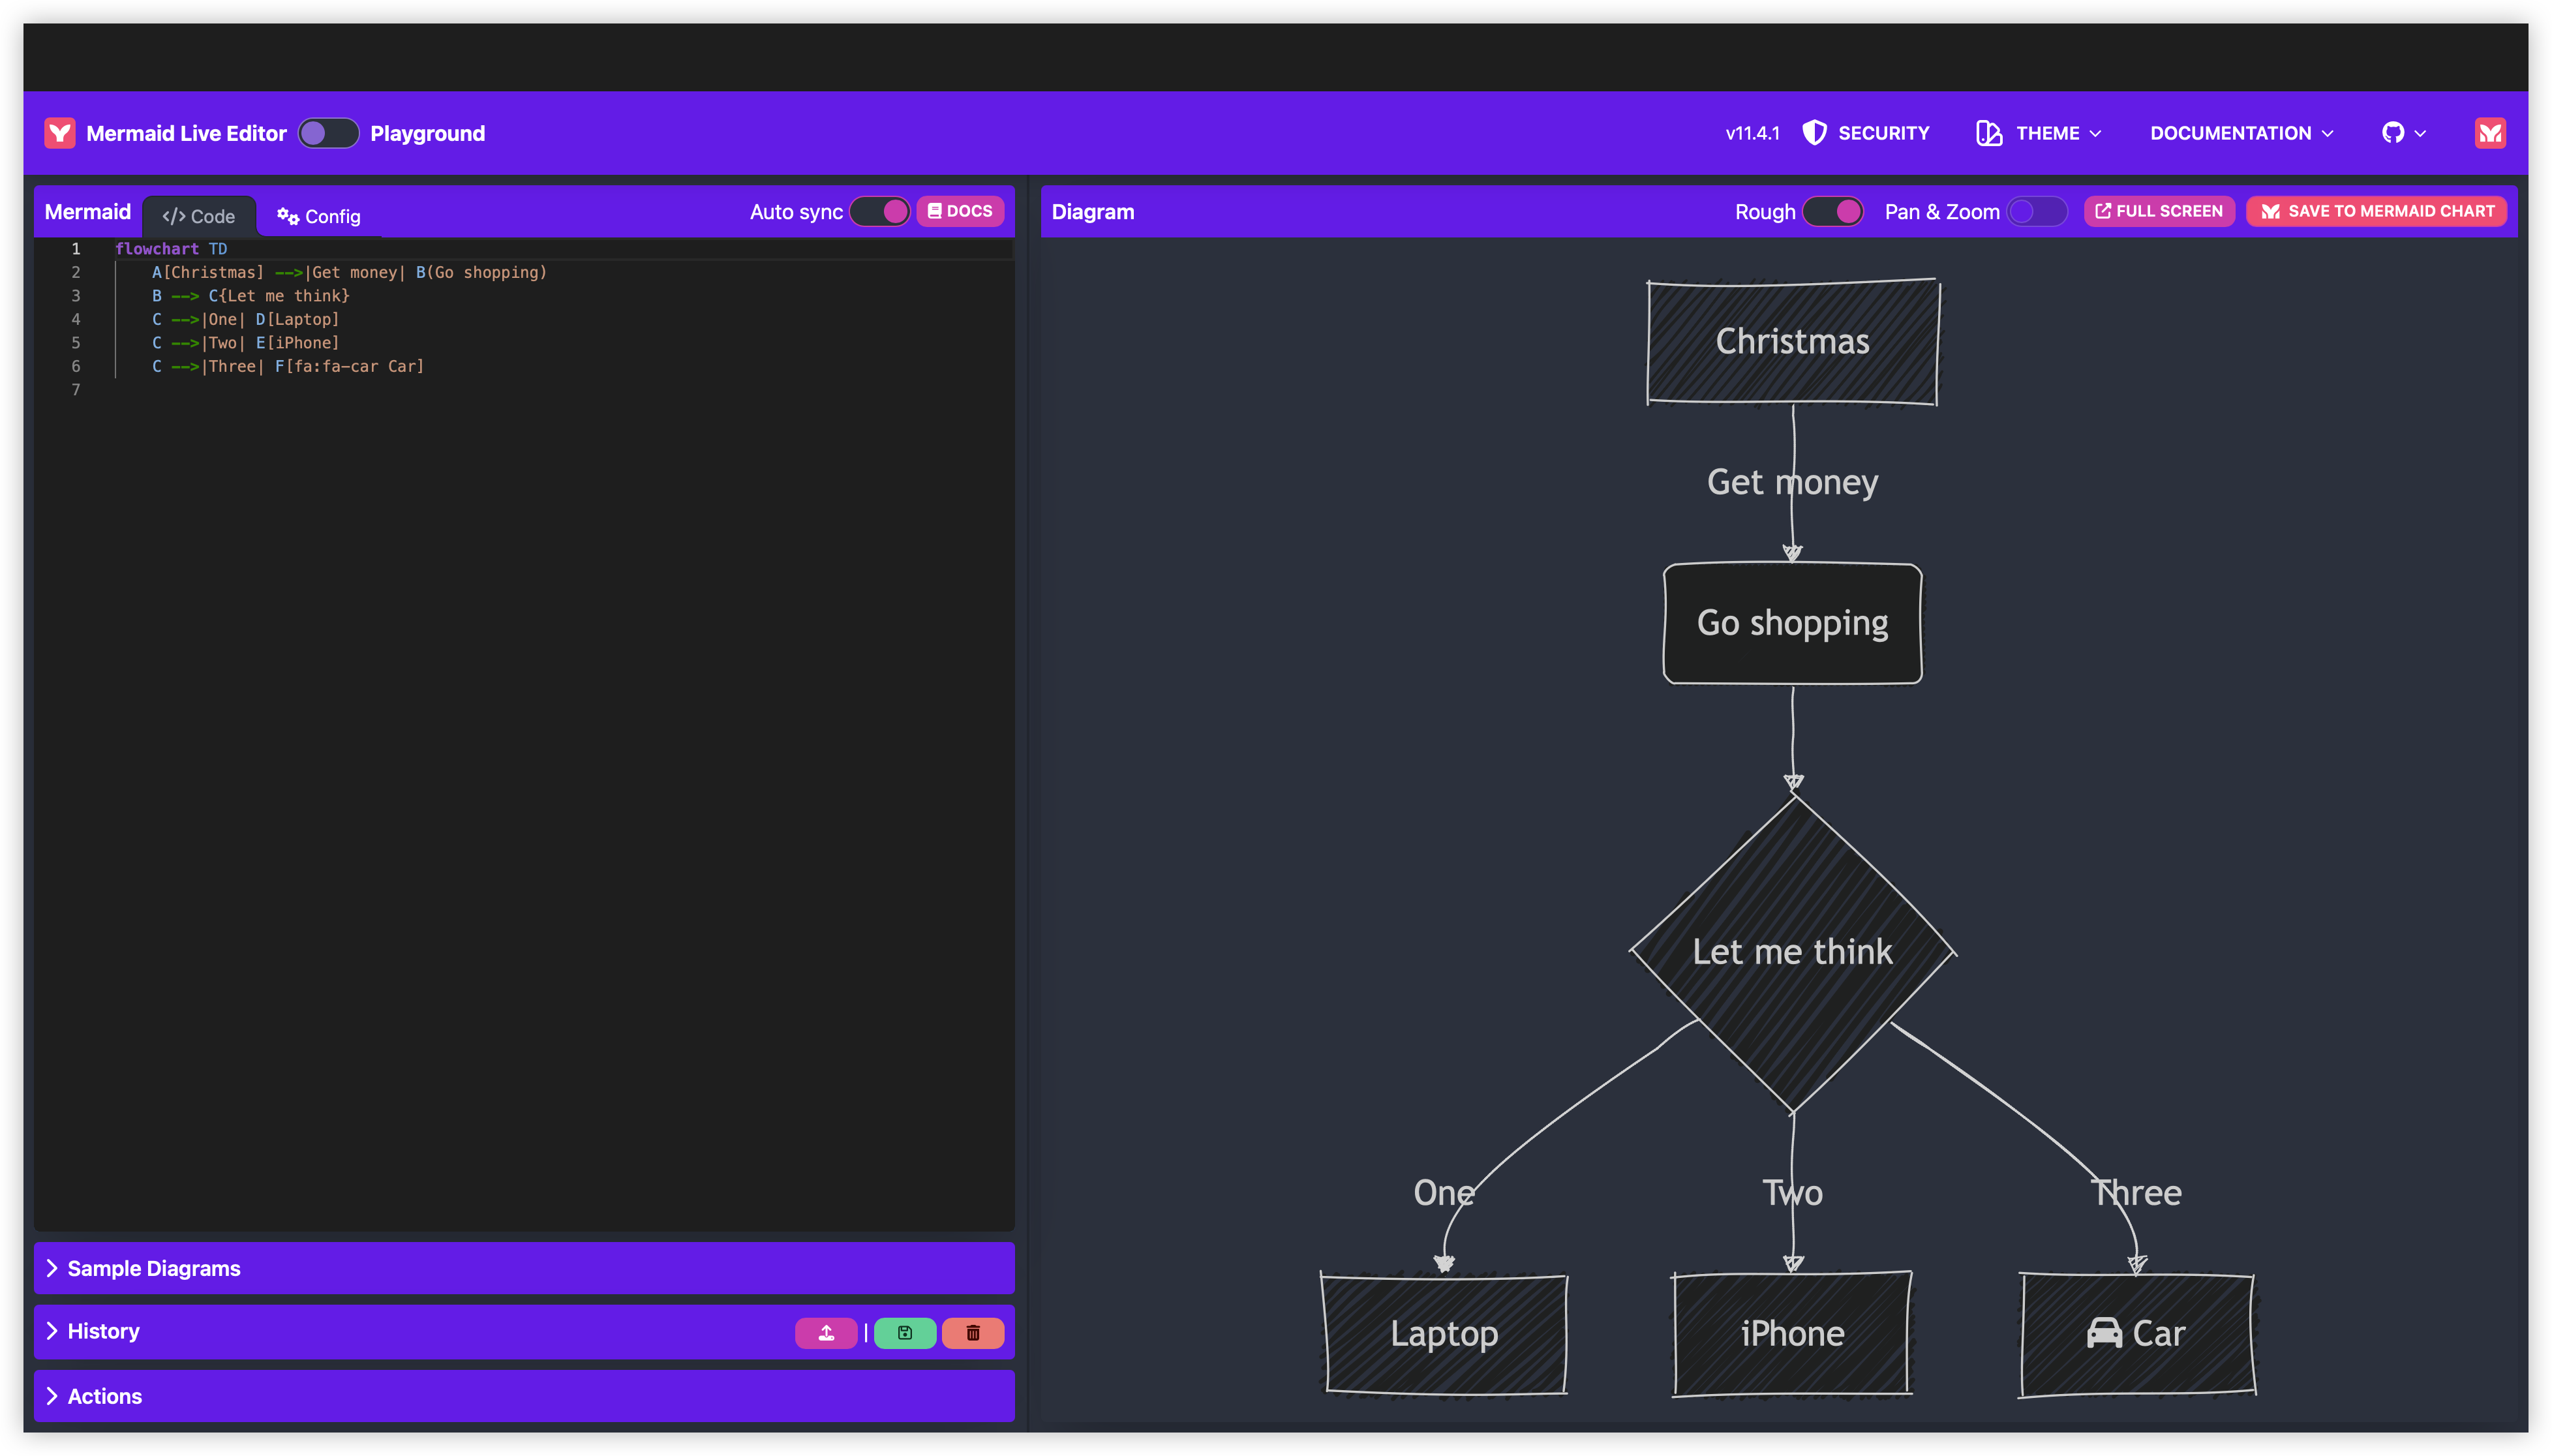Click code line 'C -->|One| D[Laptop]'

point(245,319)
